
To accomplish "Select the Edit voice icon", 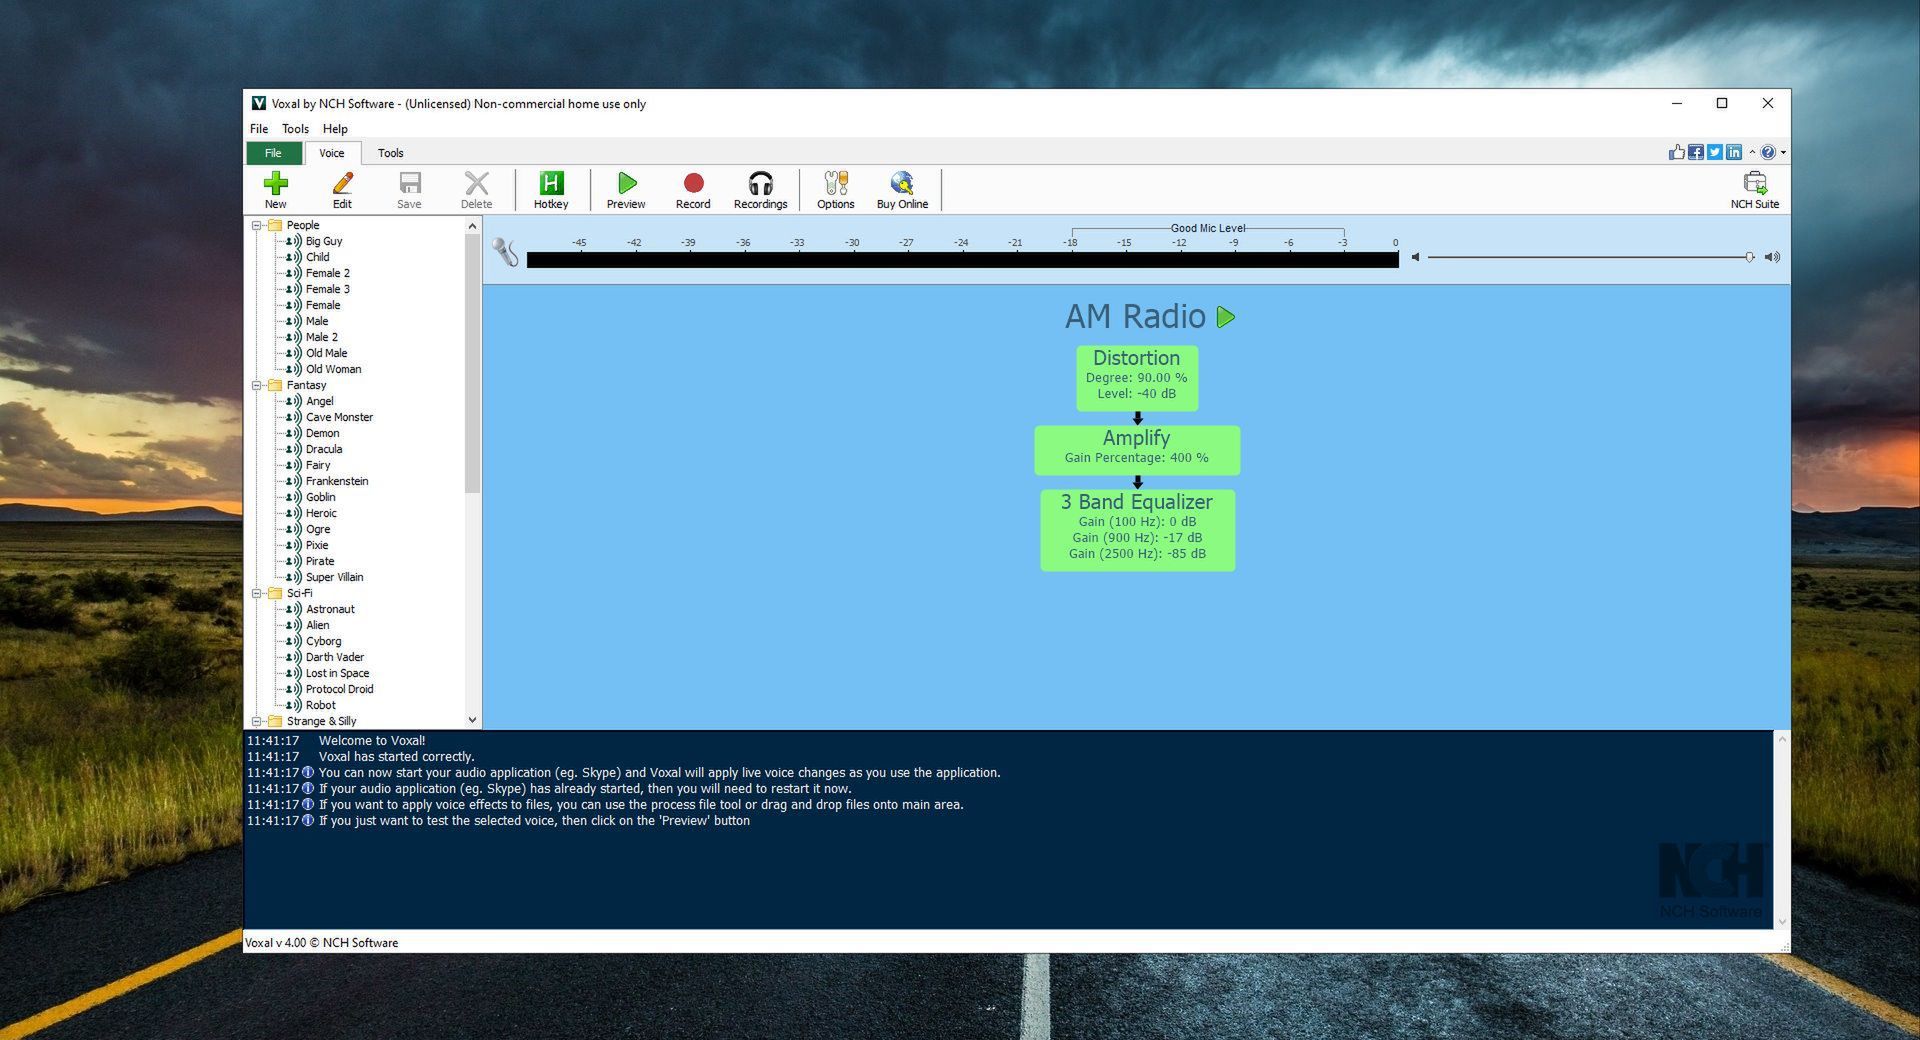I will [342, 189].
